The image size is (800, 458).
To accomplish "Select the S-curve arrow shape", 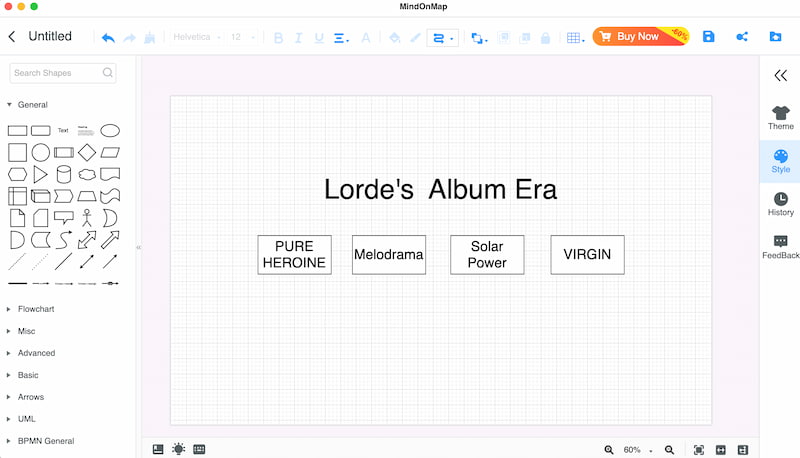I will tap(64, 240).
